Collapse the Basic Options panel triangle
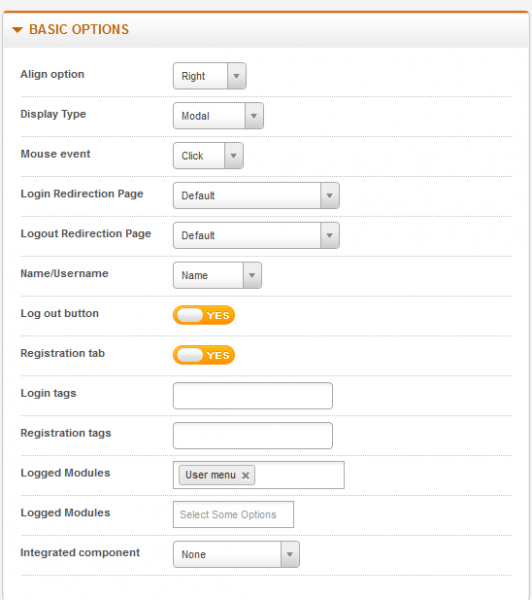 (x=17, y=29)
